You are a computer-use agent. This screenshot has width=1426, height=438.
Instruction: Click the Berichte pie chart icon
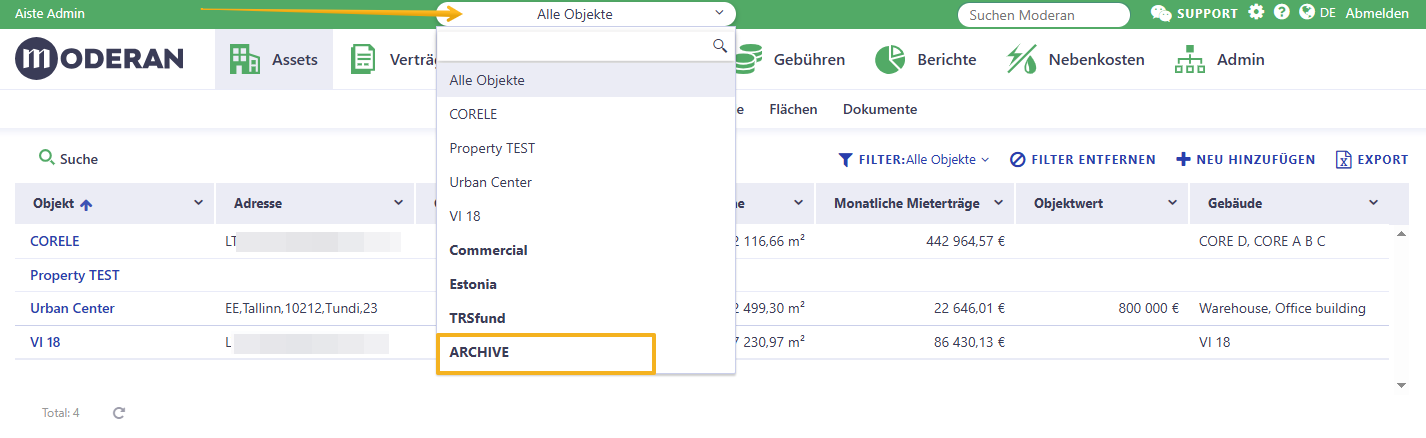(890, 59)
